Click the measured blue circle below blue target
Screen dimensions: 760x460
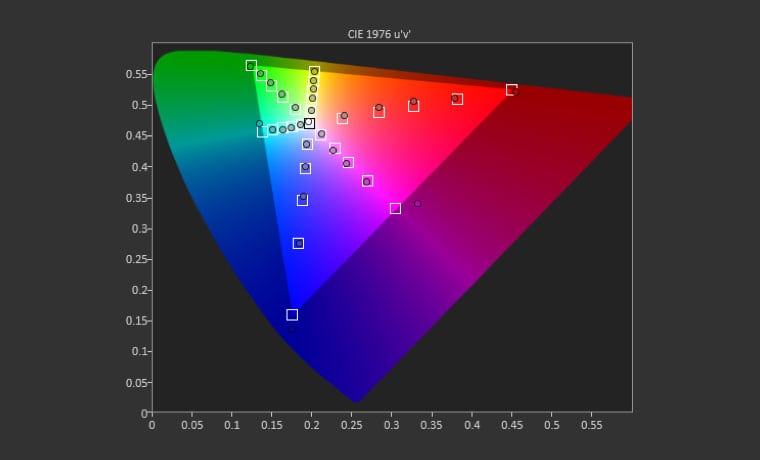point(292,330)
